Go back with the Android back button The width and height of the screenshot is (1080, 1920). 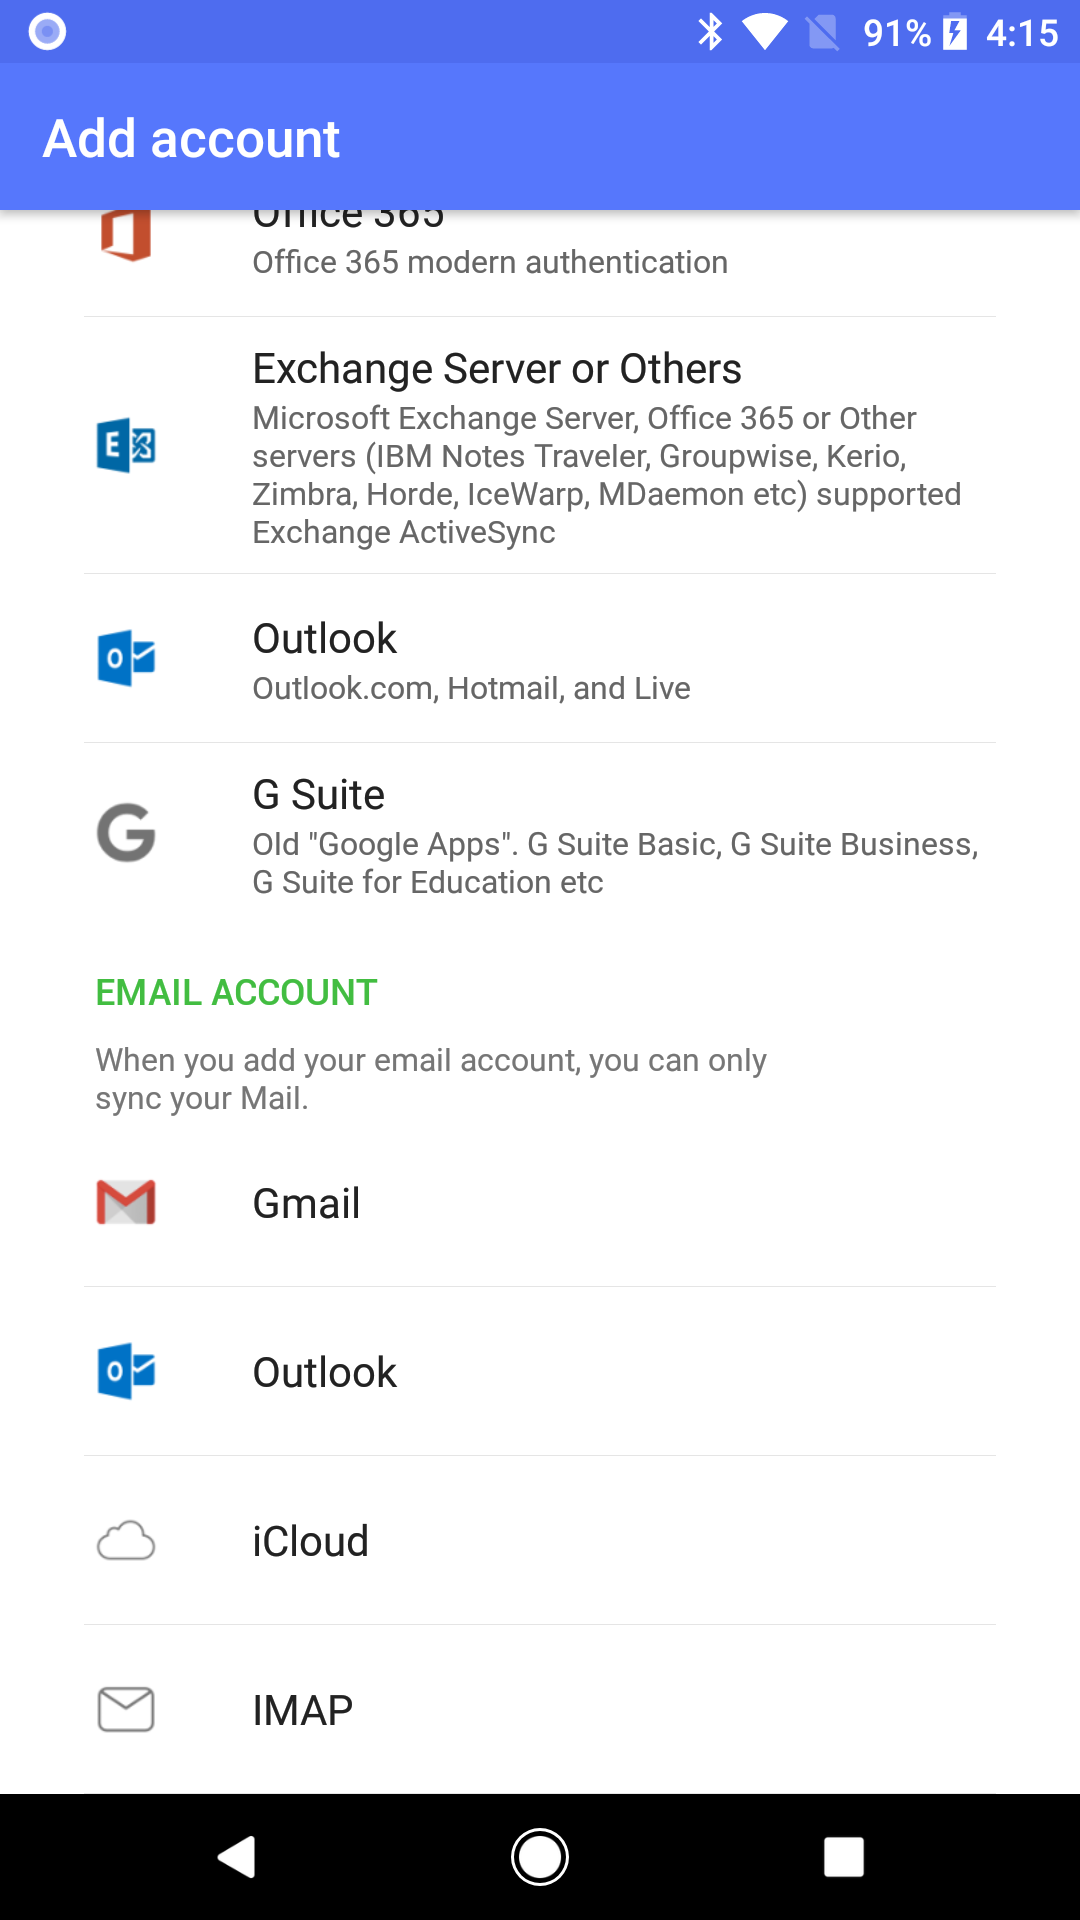pos(237,1857)
